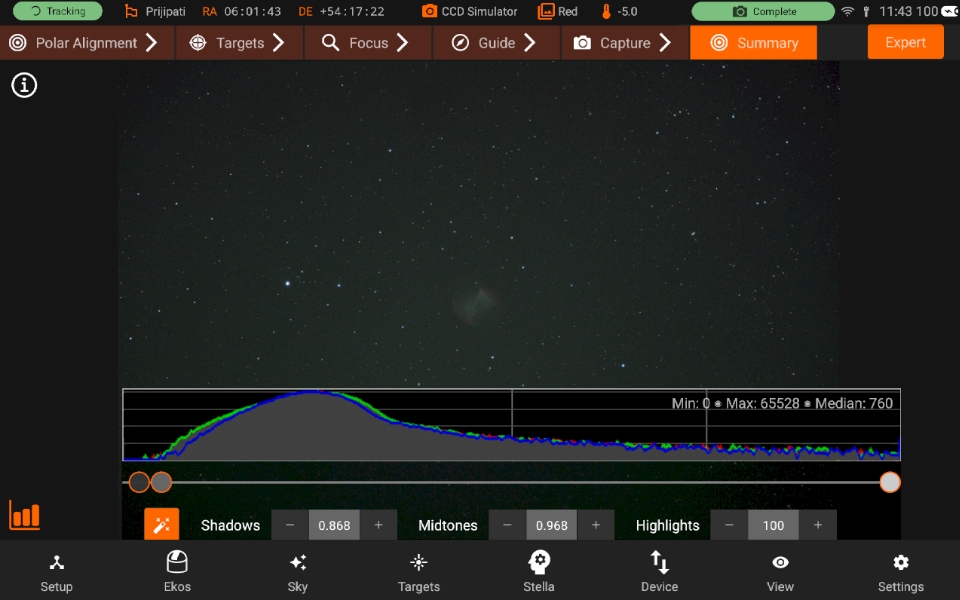Open the Setup section in bottom bar
Viewport: 960px width, 600px height.
tap(56, 572)
